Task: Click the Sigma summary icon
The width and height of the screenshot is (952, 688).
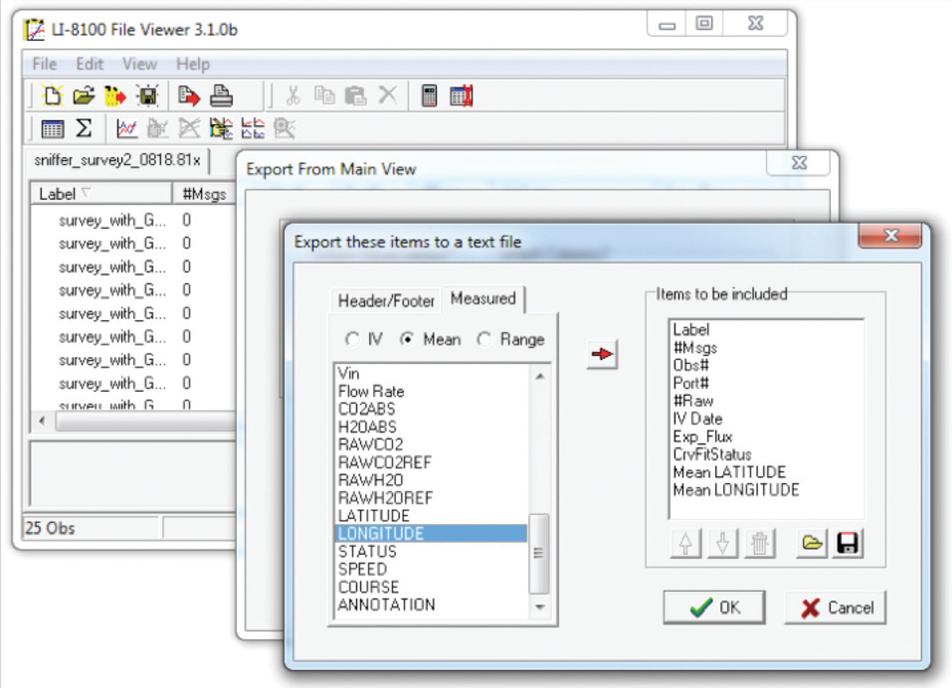Action: click(84, 128)
